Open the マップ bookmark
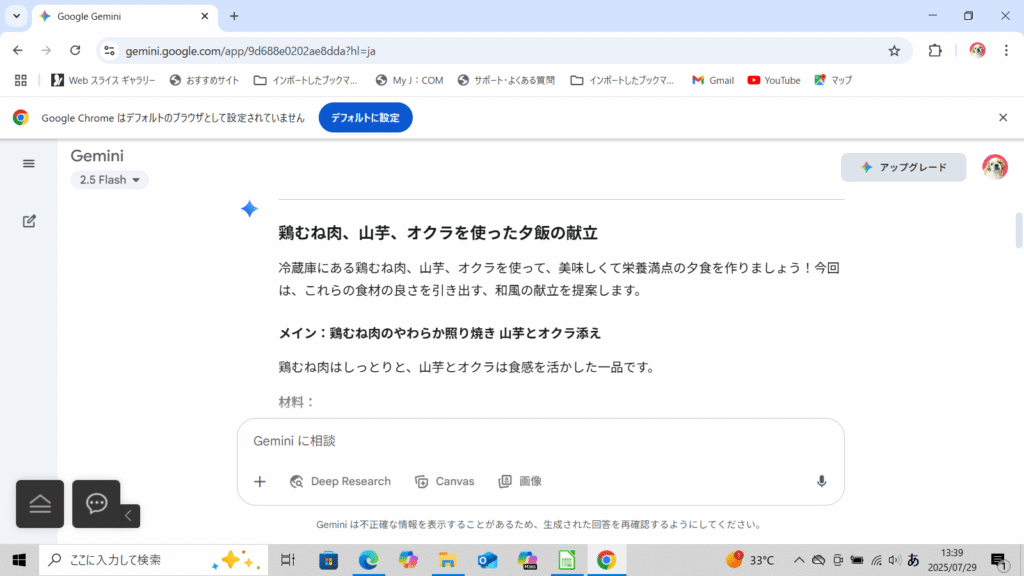This screenshot has height=576, width=1024. (x=833, y=80)
